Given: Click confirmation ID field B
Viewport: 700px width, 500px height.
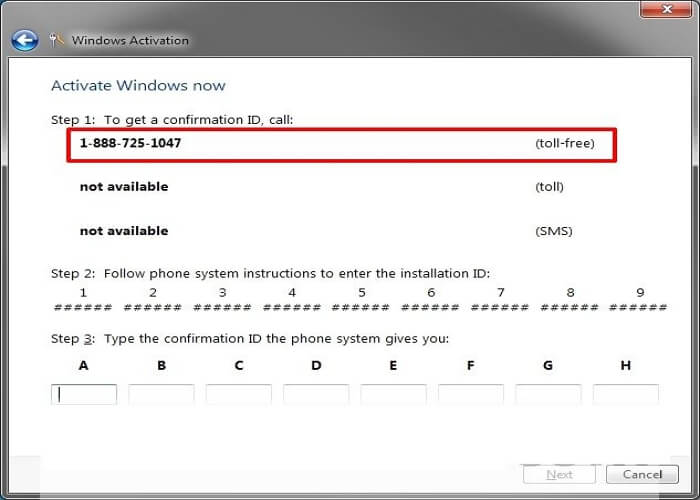Looking at the screenshot, I should 161,395.
